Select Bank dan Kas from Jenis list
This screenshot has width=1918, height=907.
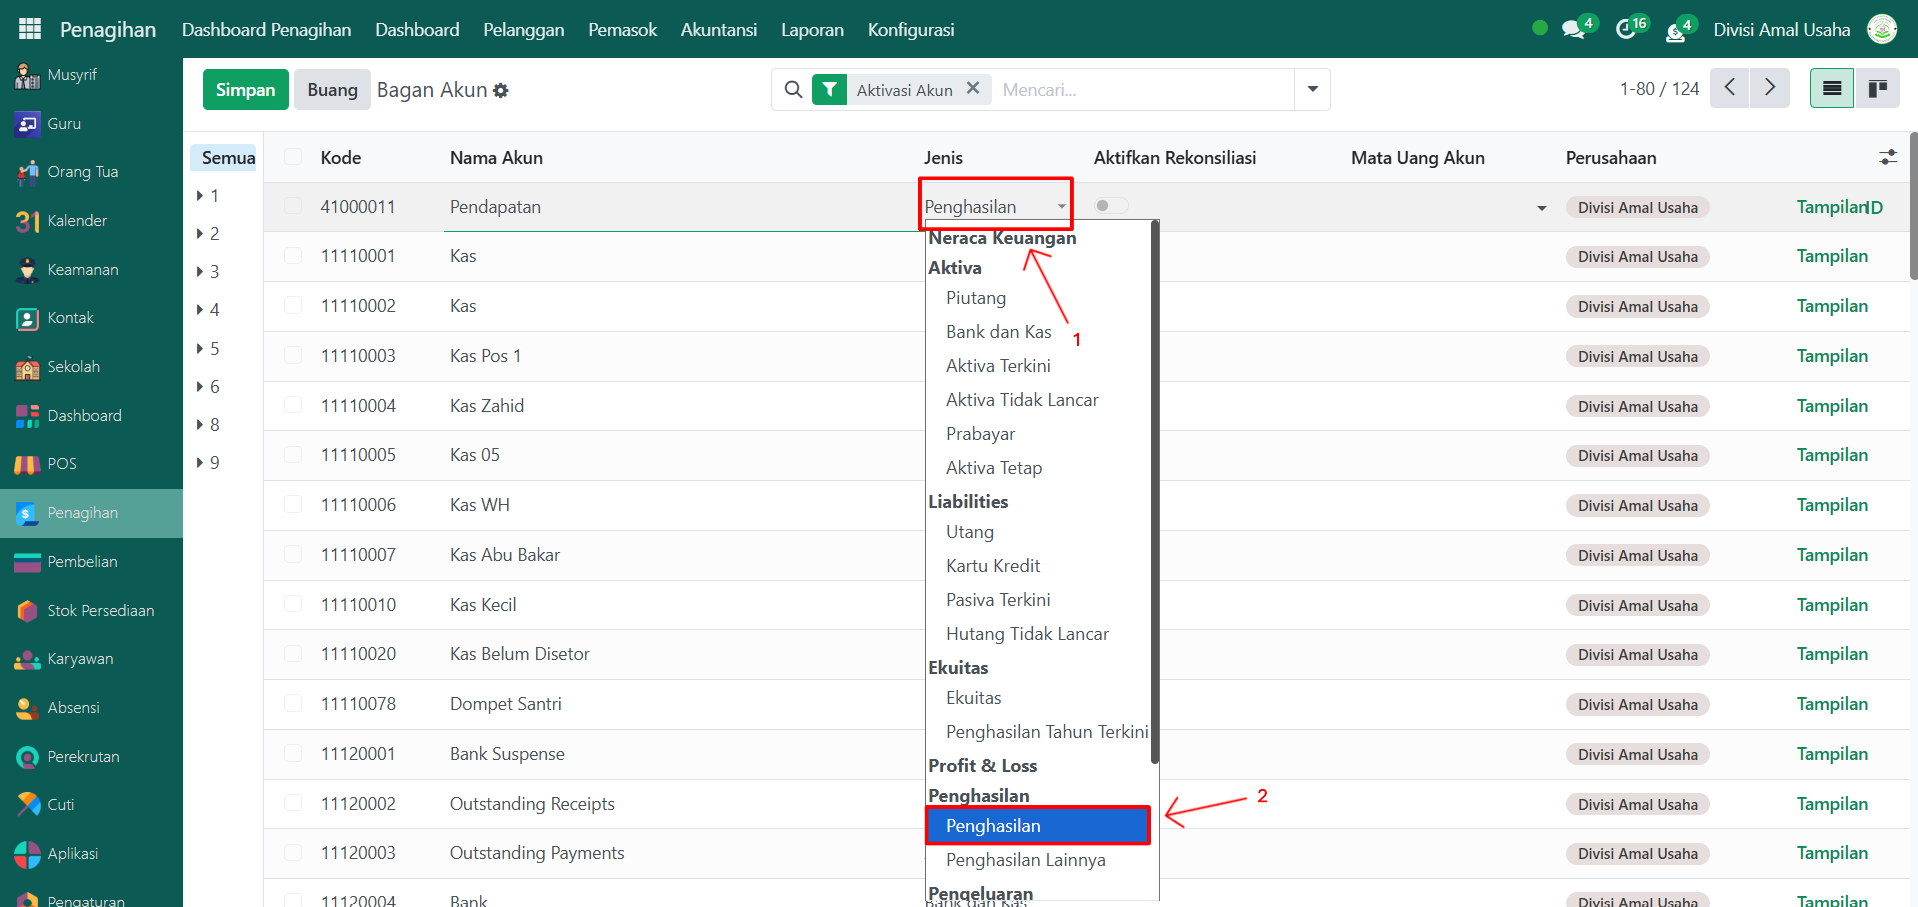pos(998,332)
